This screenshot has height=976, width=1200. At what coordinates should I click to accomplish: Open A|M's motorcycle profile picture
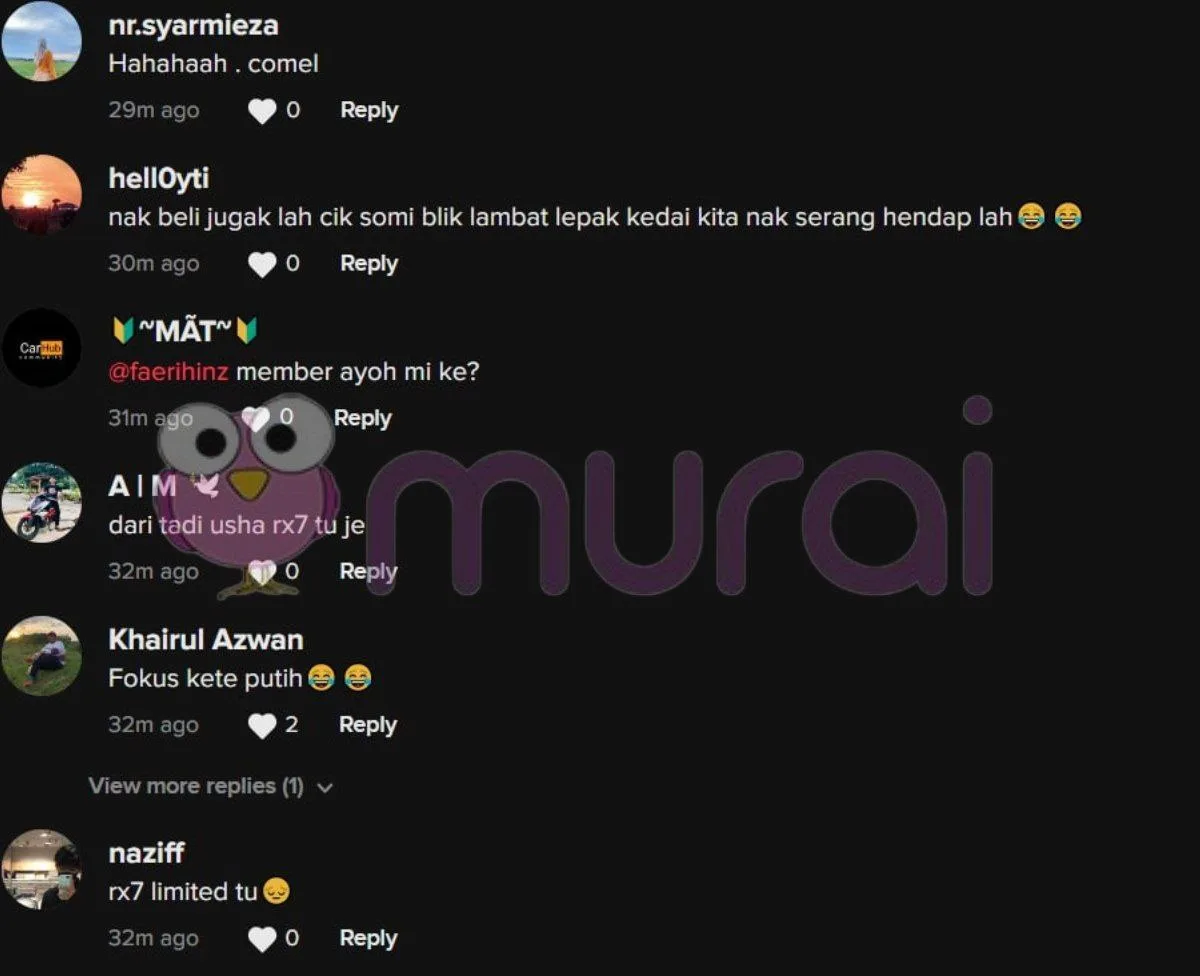42,502
